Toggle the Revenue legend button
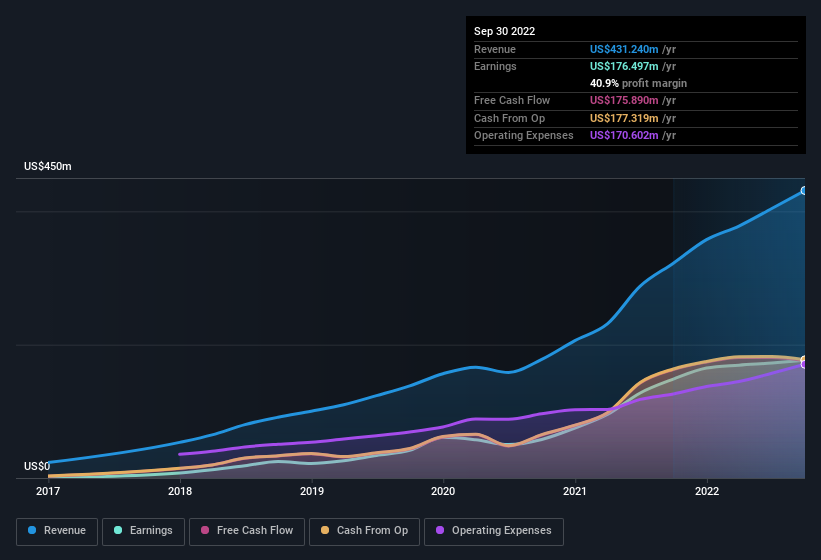 click(x=57, y=531)
